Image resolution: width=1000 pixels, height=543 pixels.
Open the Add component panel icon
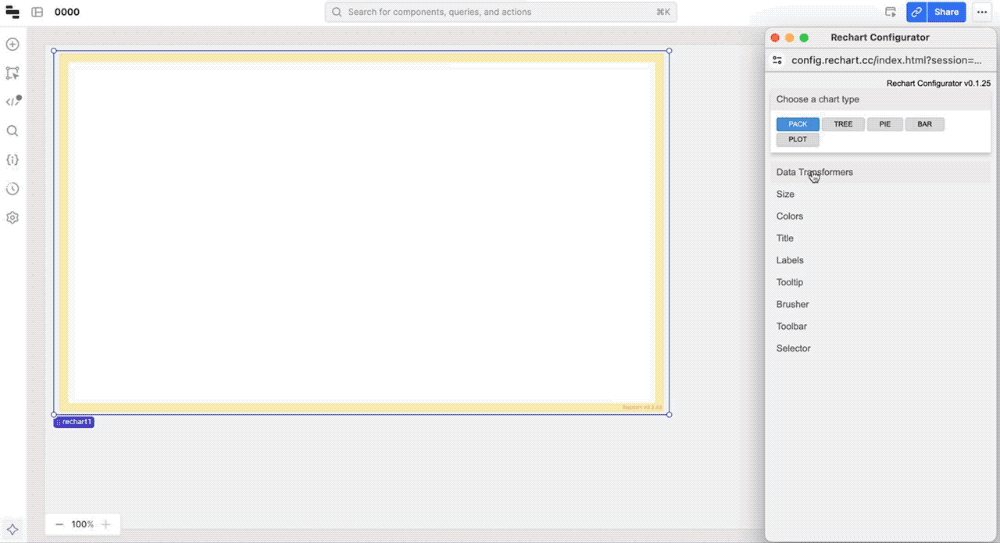click(x=13, y=45)
